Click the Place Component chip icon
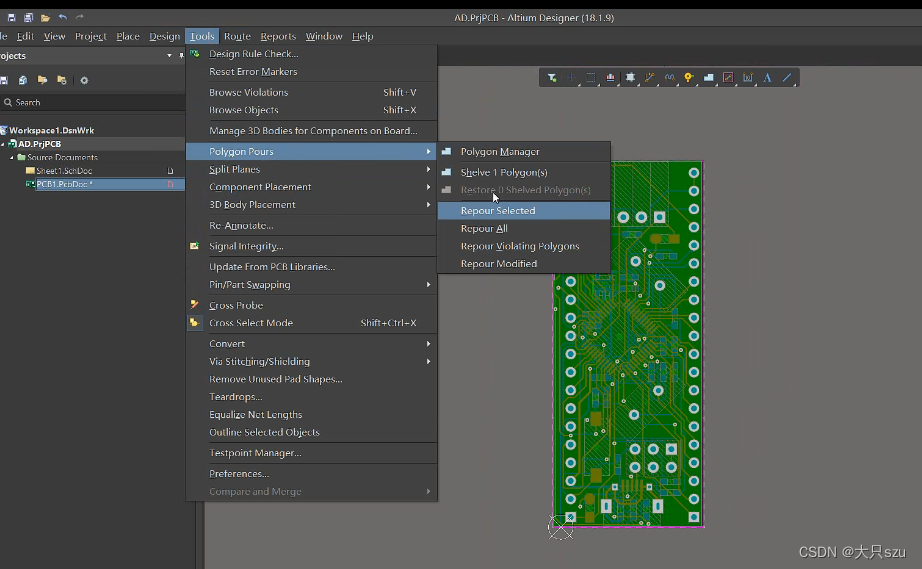 click(x=630, y=77)
